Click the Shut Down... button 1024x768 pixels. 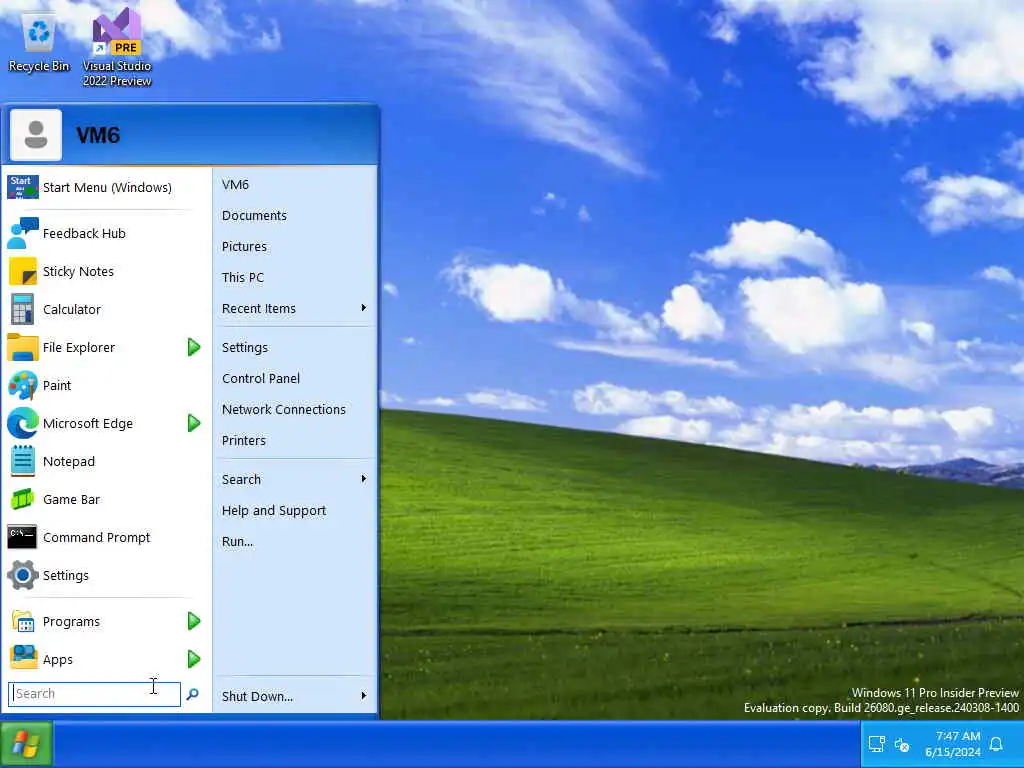click(x=257, y=696)
